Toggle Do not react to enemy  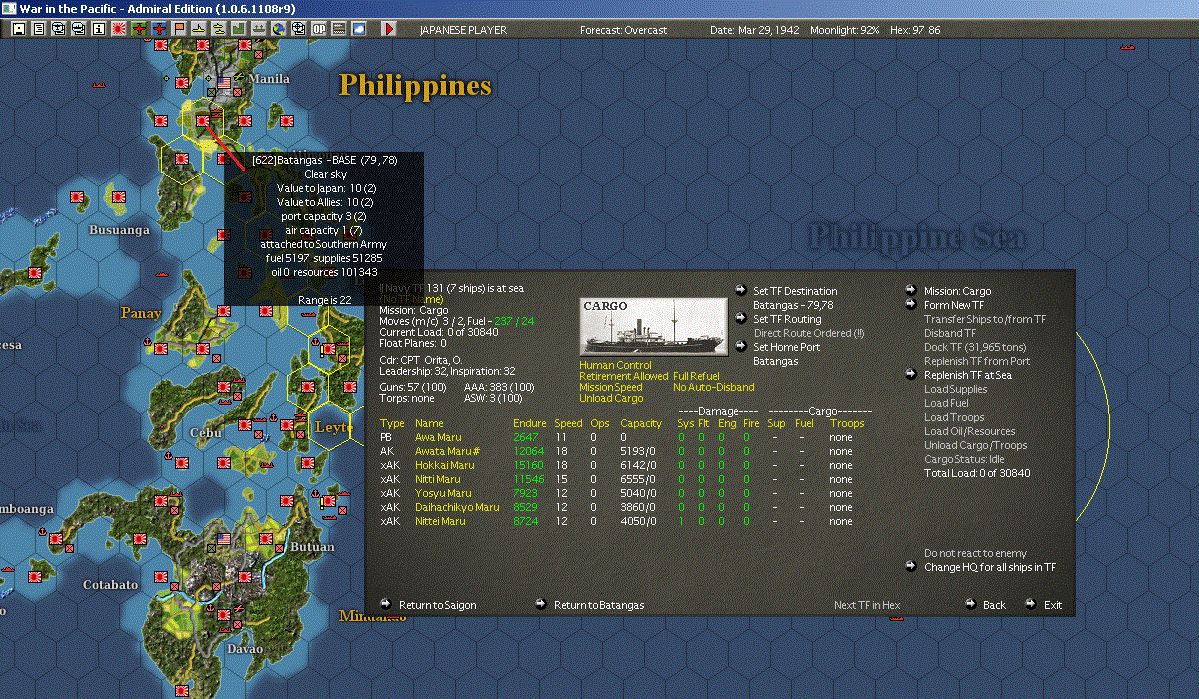pos(975,553)
